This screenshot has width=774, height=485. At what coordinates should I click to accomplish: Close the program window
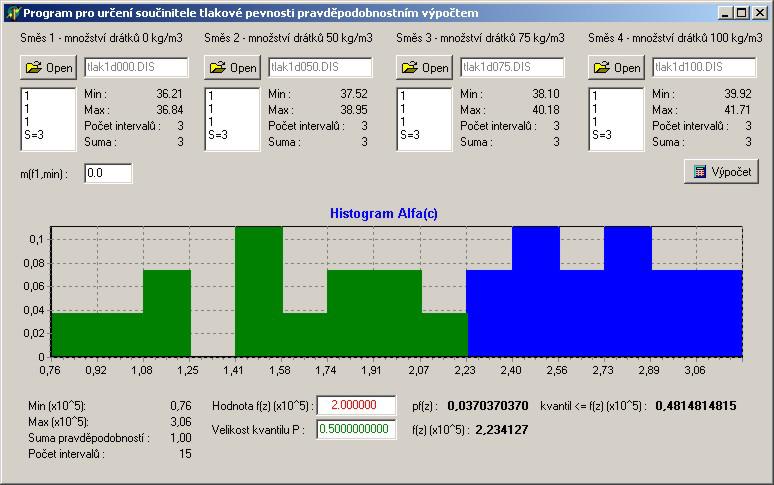click(x=760, y=13)
